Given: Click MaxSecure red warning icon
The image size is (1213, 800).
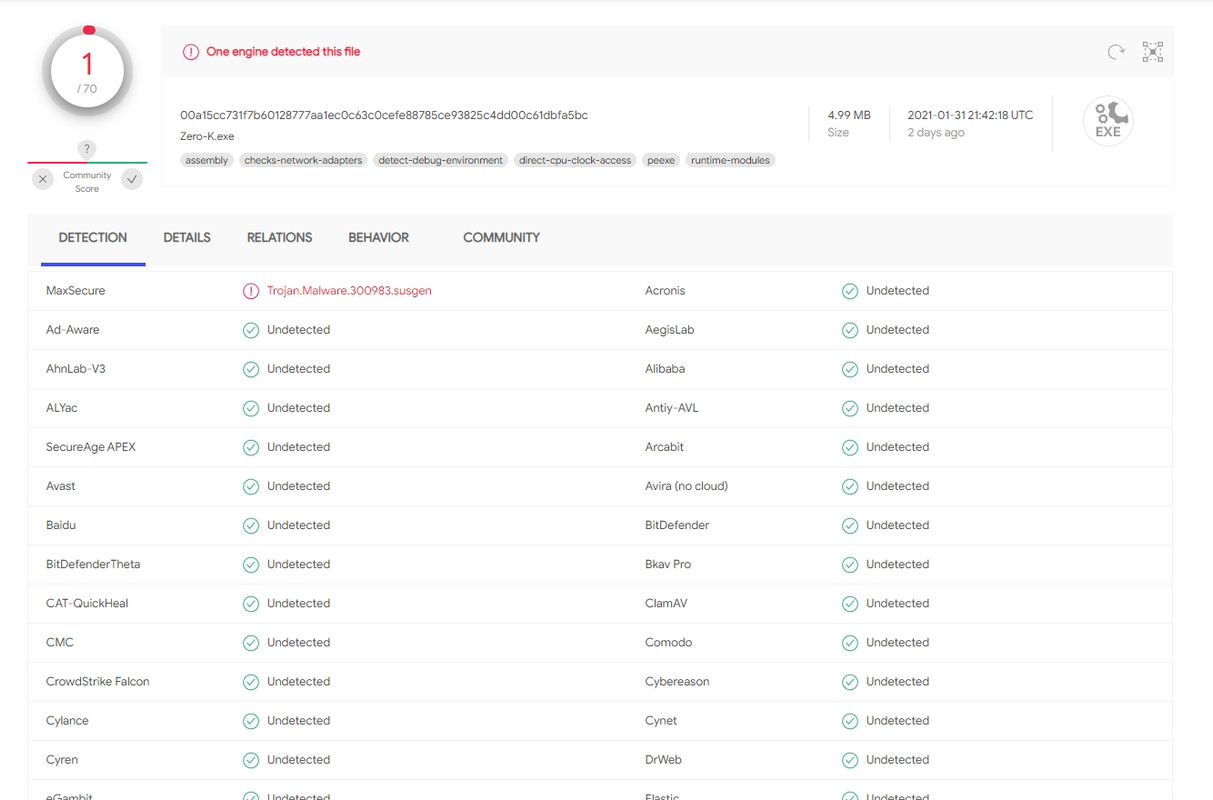Looking at the screenshot, I should point(251,291).
